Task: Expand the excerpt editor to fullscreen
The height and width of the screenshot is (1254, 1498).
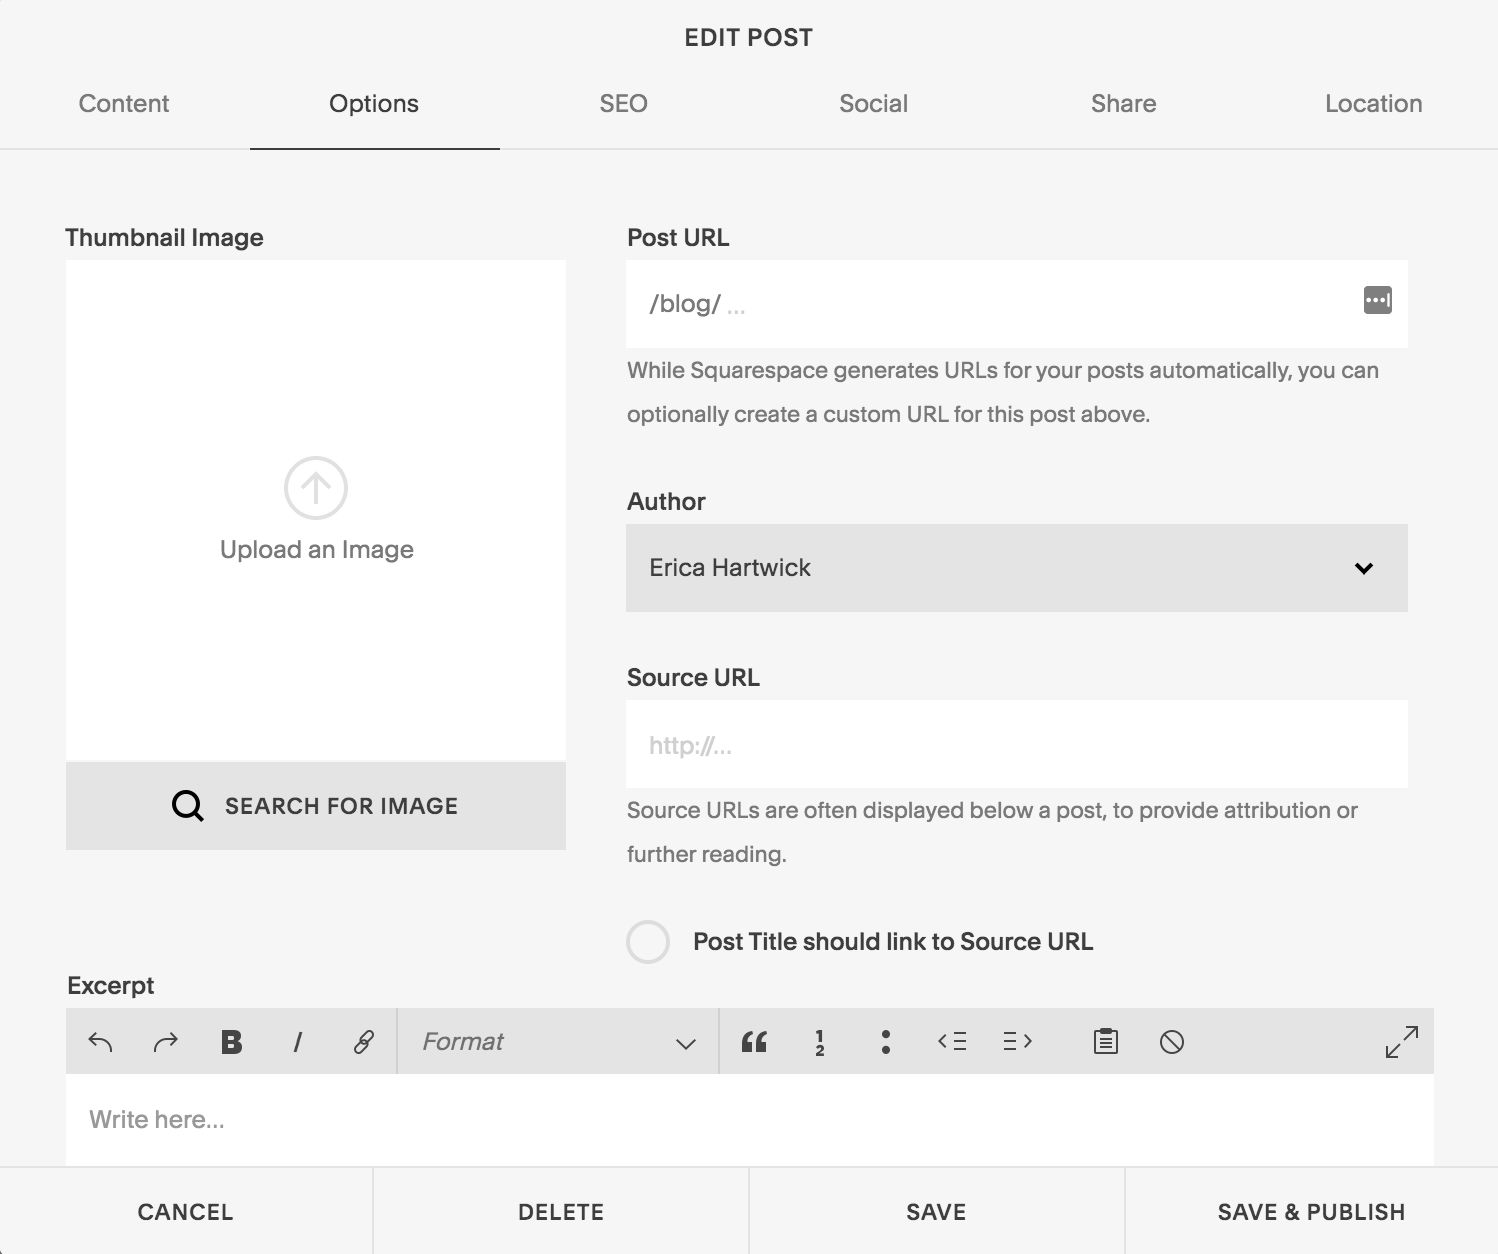Action: coord(1402,1041)
